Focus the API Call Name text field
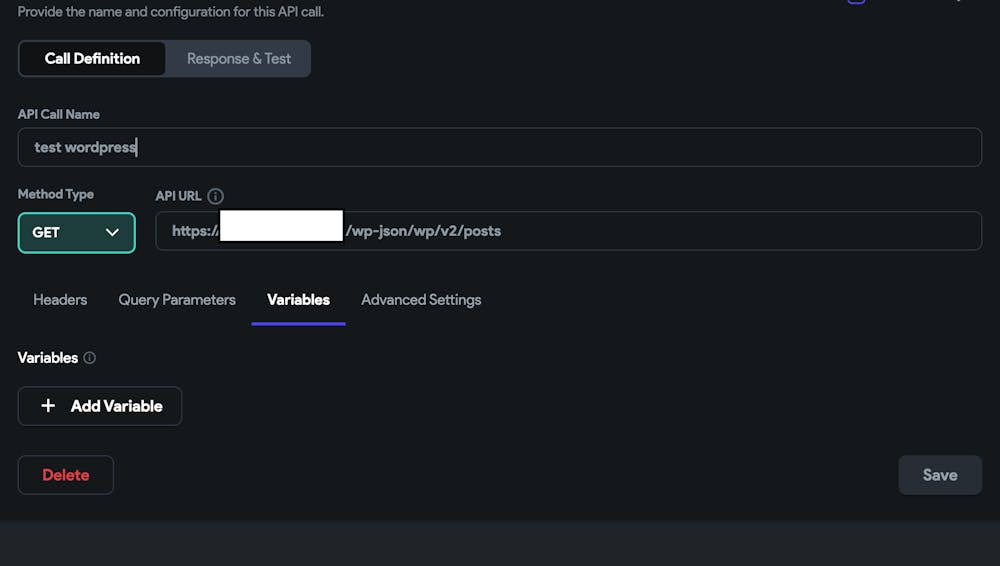Image resolution: width=1000 pixels, height=566 pixels. coord(500,147)
